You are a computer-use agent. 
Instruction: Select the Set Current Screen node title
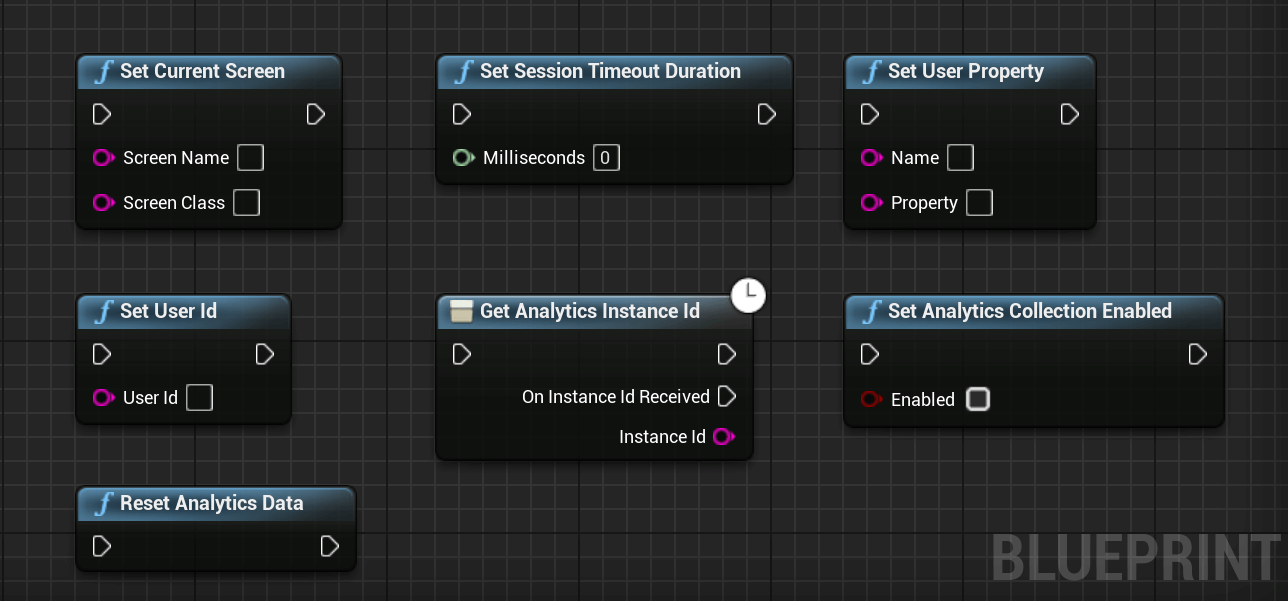(x=202, y=72)
